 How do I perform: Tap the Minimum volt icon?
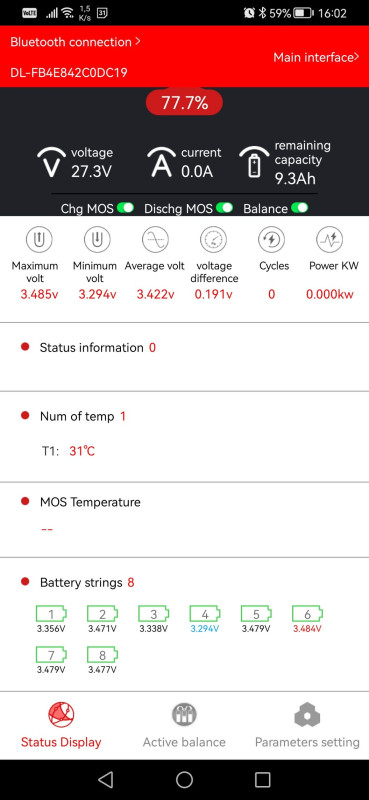[x=97, y=240]
